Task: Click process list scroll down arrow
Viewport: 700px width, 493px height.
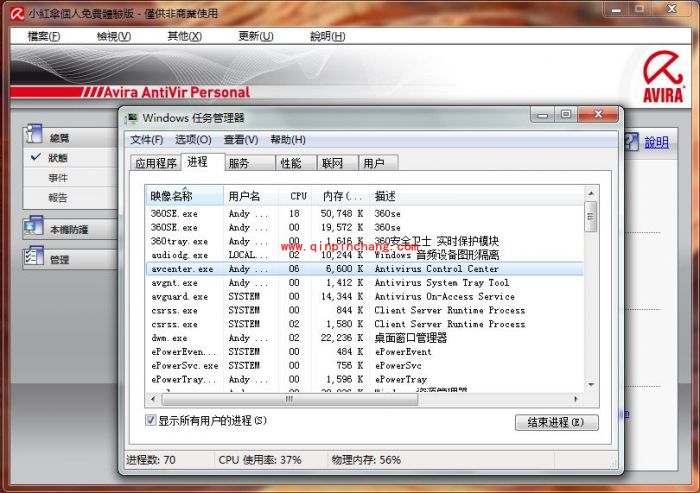Action: (590, 384)
